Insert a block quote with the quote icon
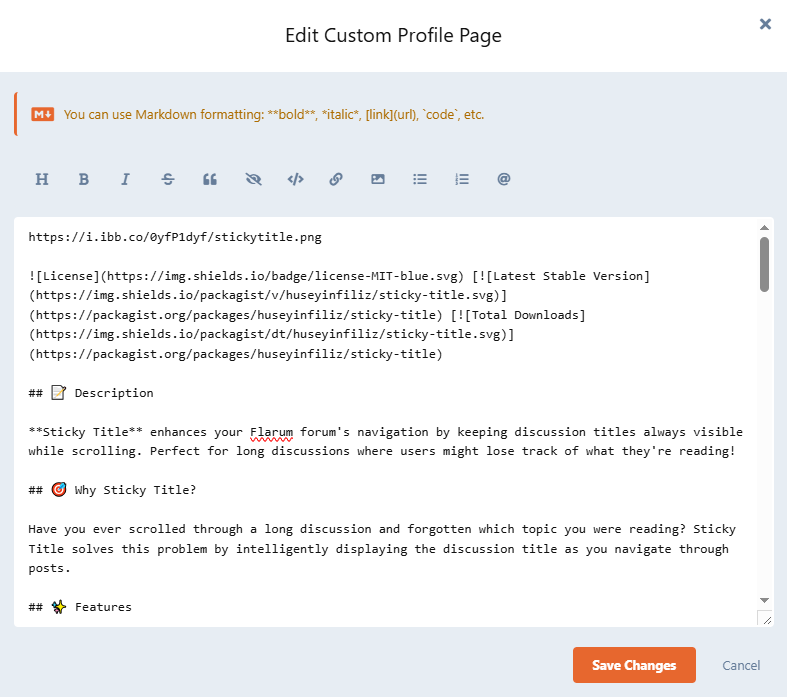The height and width of the screenshot is (697, 787). 210,179
